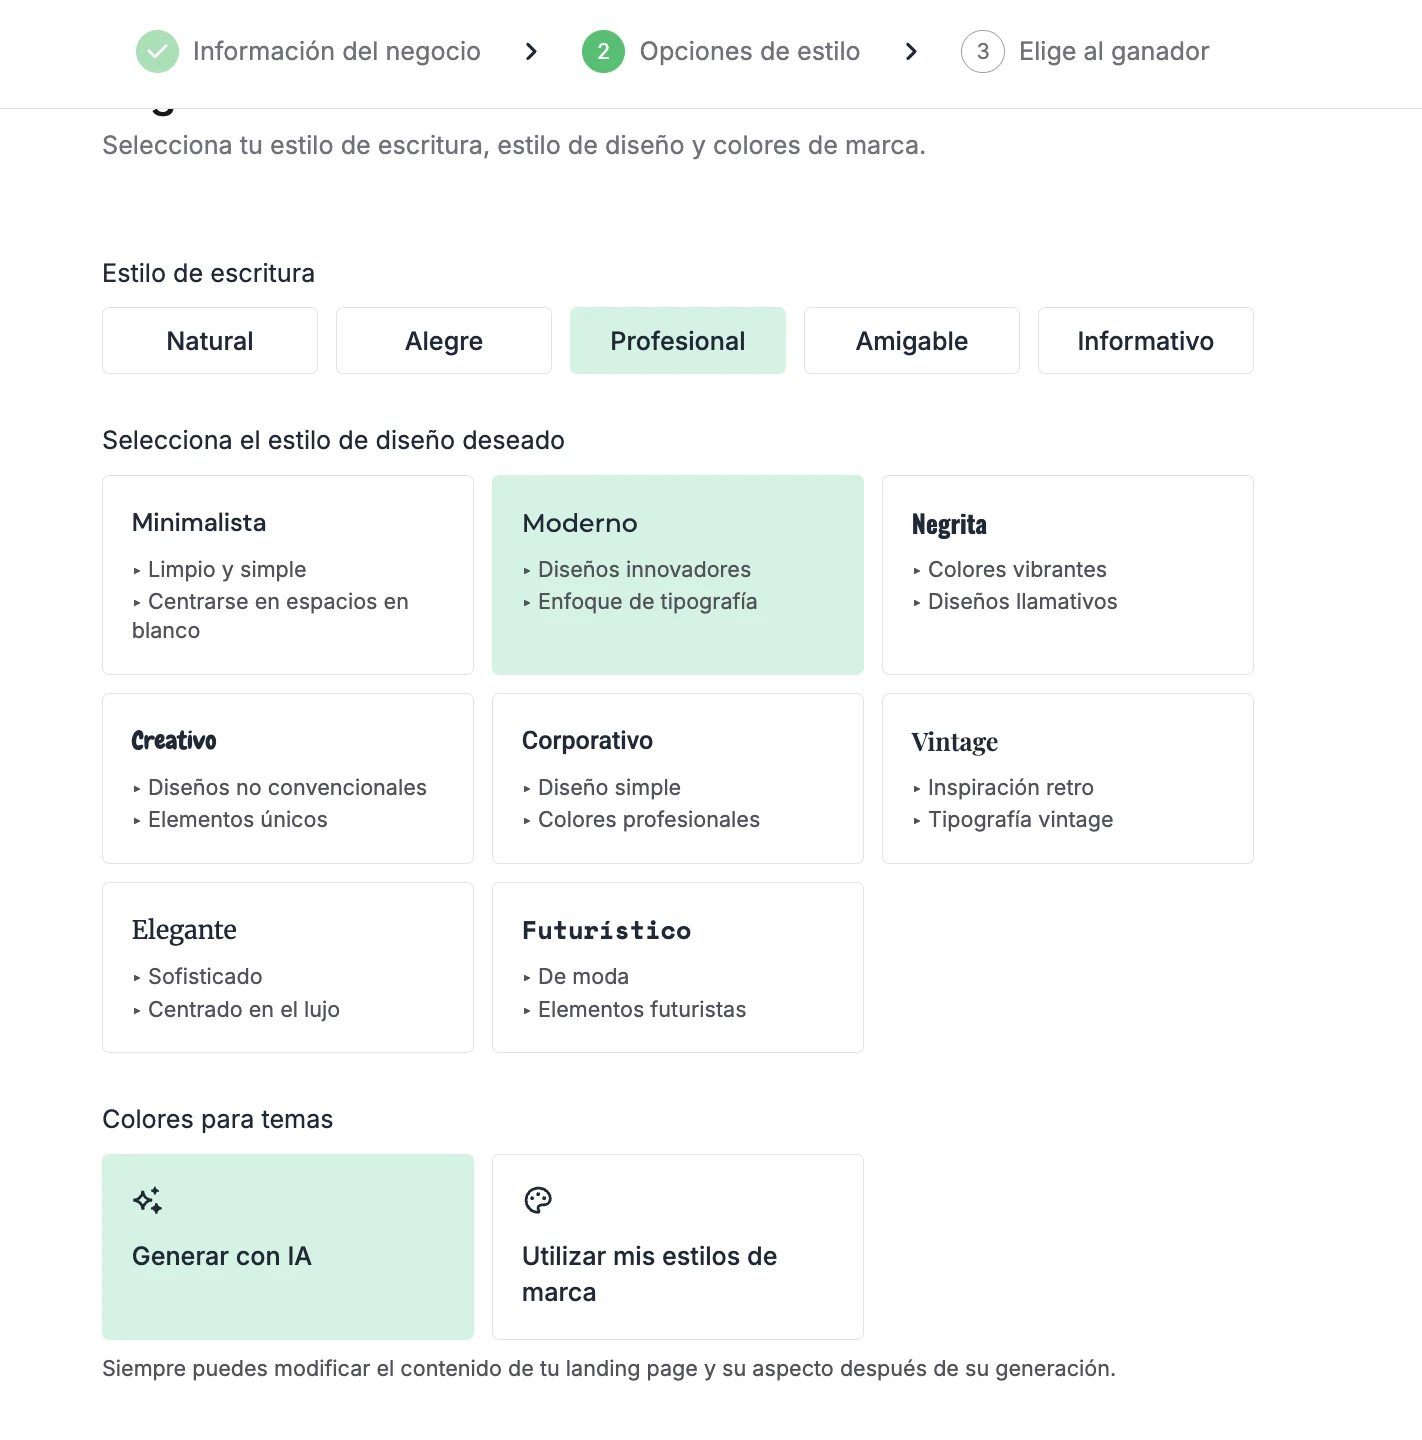
Task: Click the step 3 numbered circle
Action: click(982, 51)
